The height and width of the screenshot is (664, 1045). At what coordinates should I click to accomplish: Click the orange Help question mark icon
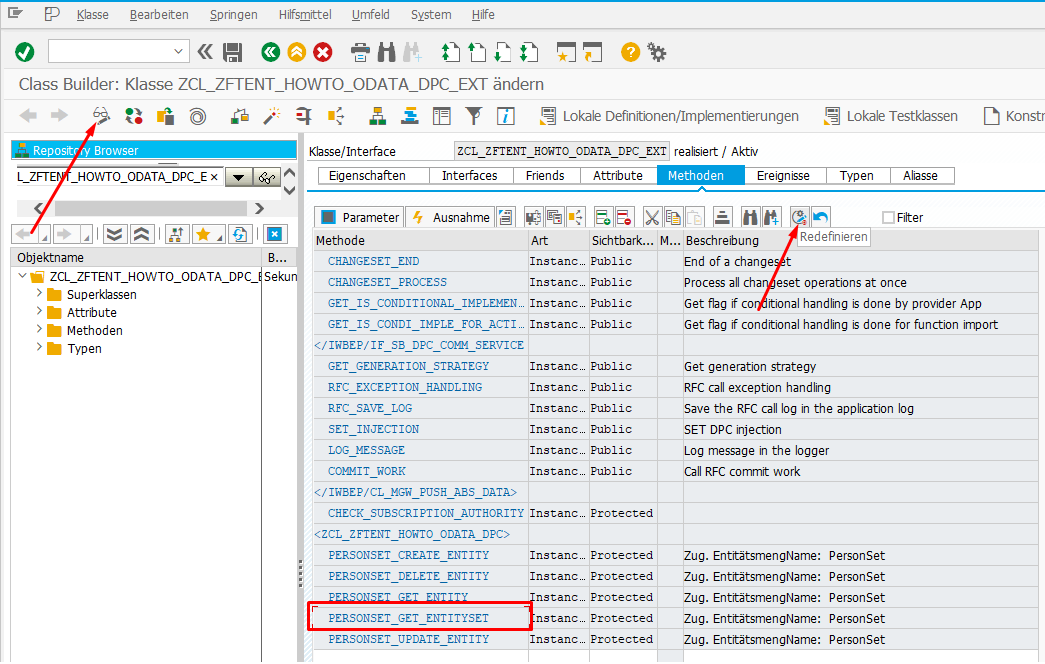[630, 52]
